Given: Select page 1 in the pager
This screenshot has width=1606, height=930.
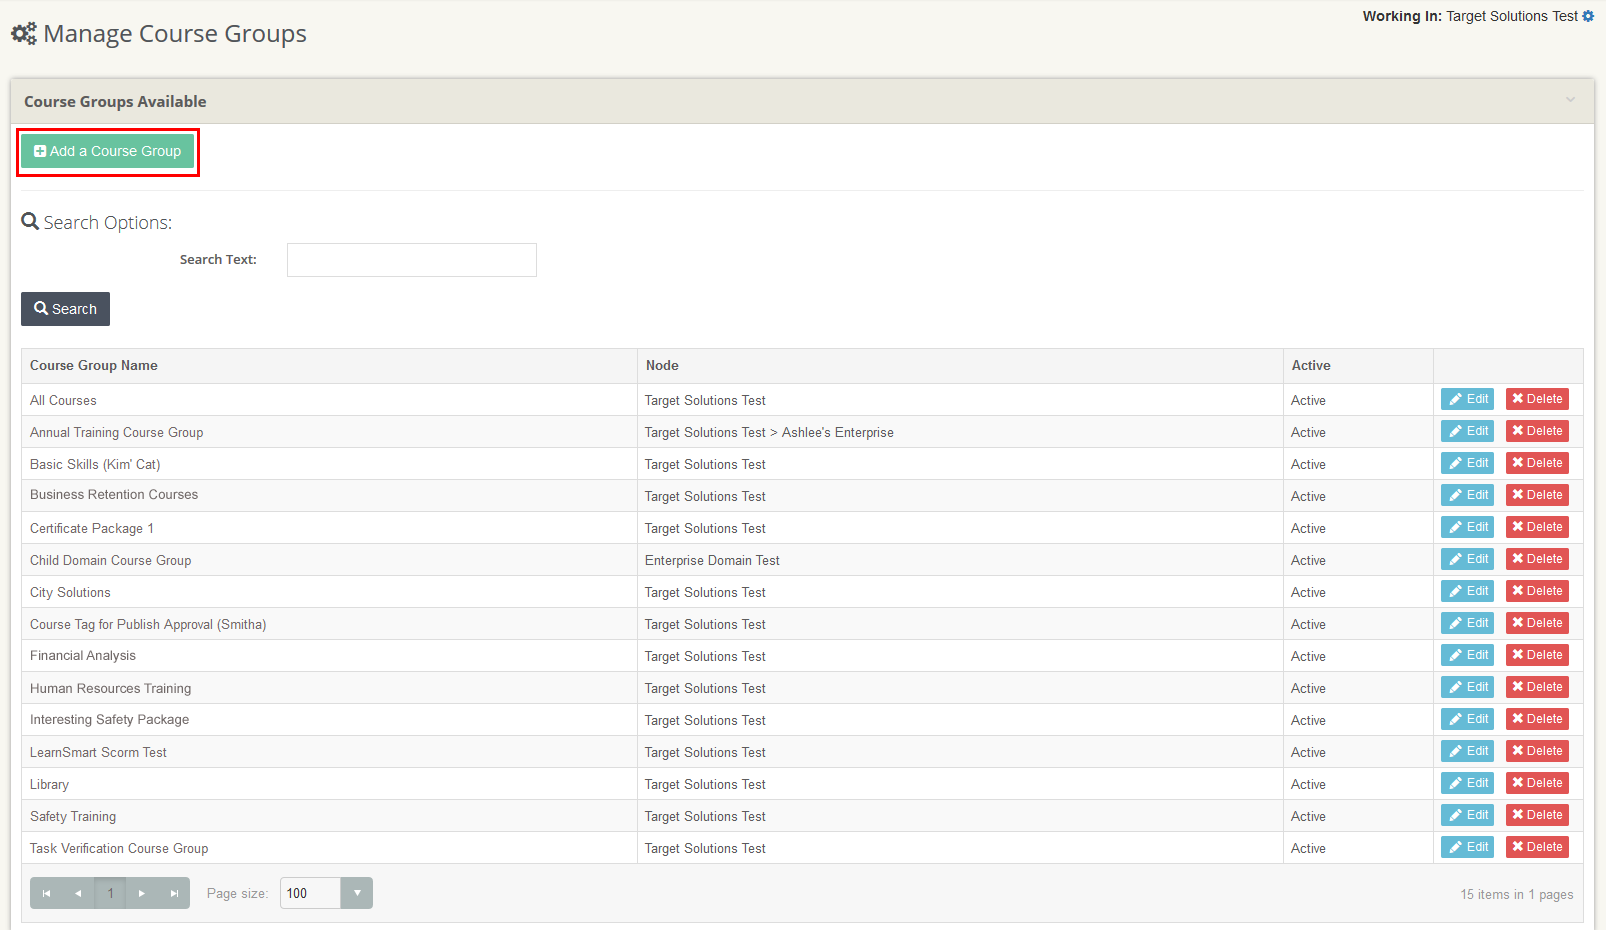Looking at the screenshot, I should point(110,893).
